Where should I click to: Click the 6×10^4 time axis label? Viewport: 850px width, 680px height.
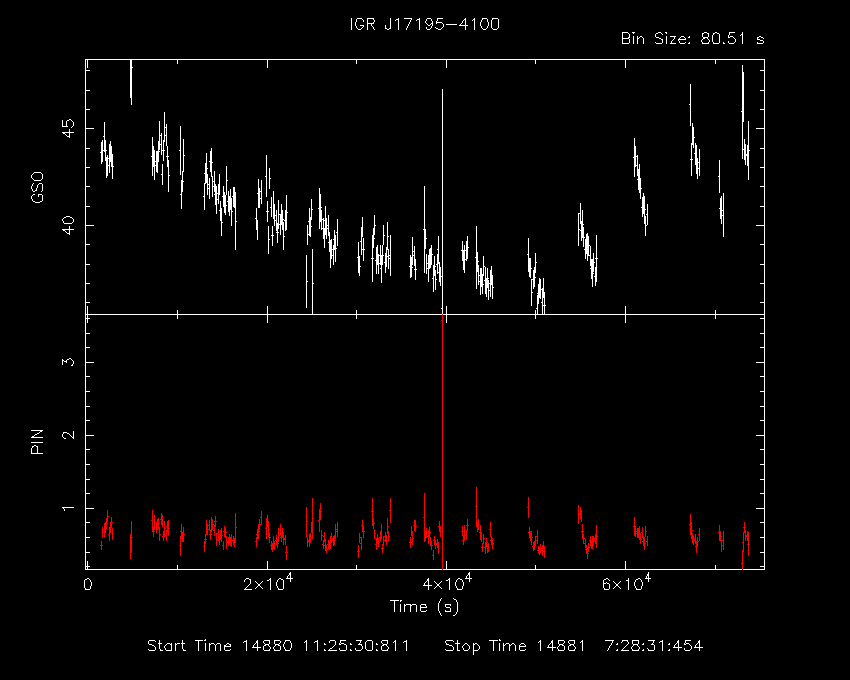pos(626,583)
